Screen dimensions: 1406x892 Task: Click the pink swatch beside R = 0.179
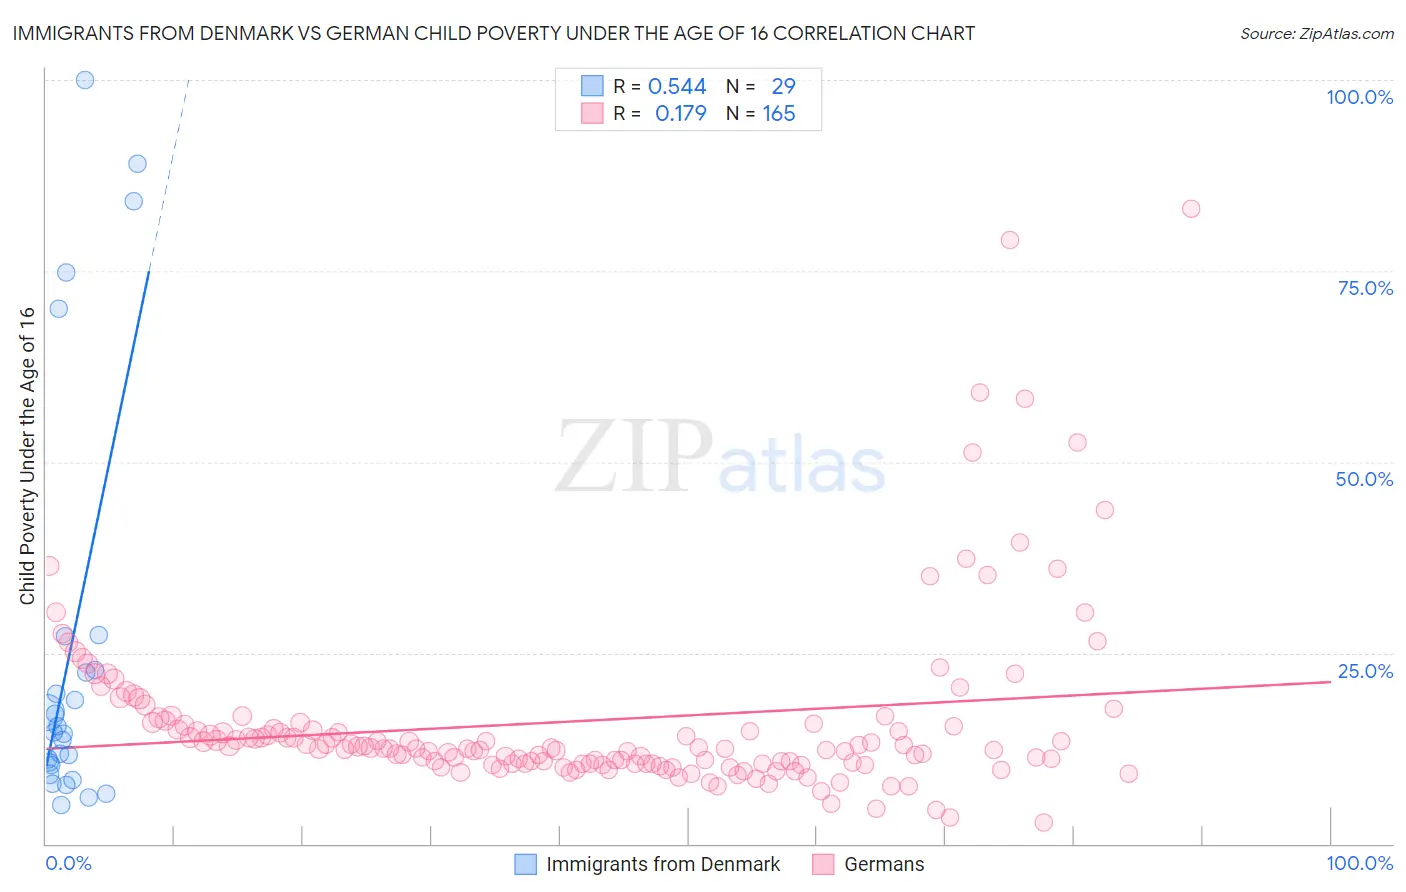pos(593,113)
